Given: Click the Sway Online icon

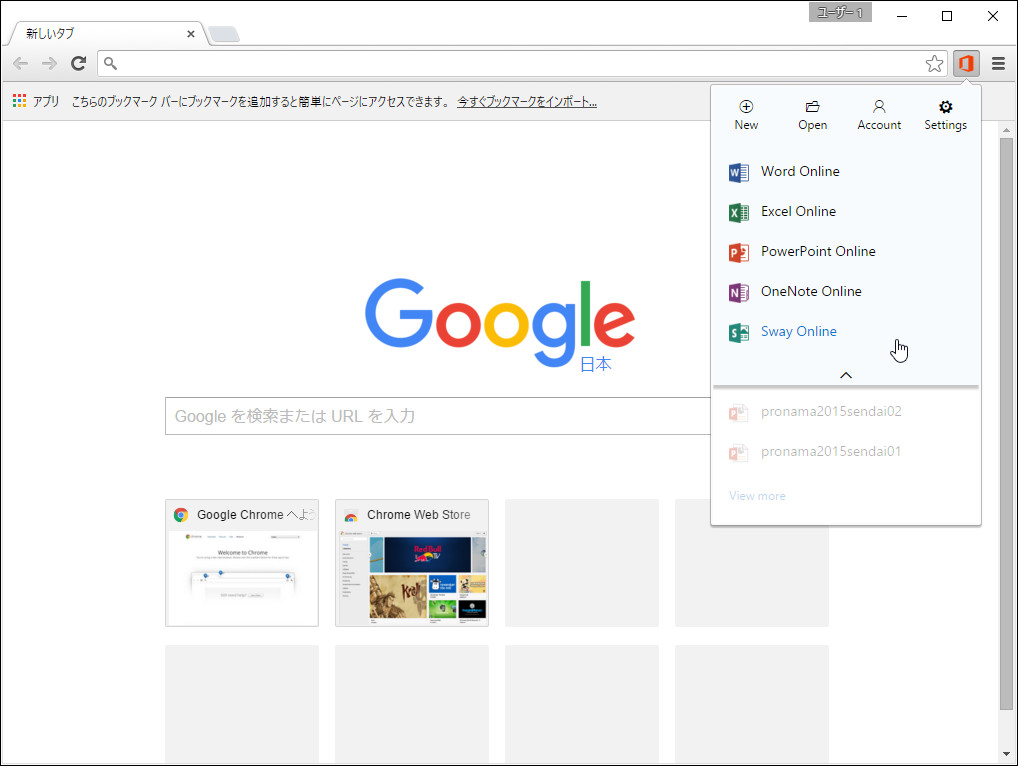Looking at the screenshot, I should click(739, 333).
